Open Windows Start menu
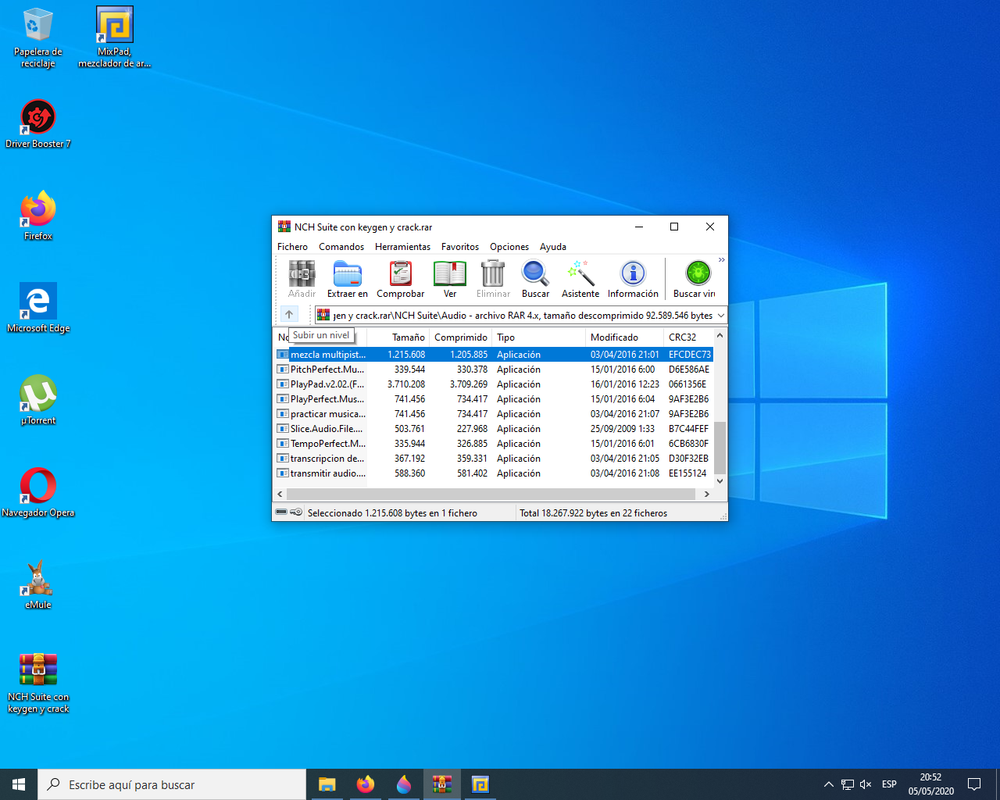The image size is (1000, 800). 18,784
